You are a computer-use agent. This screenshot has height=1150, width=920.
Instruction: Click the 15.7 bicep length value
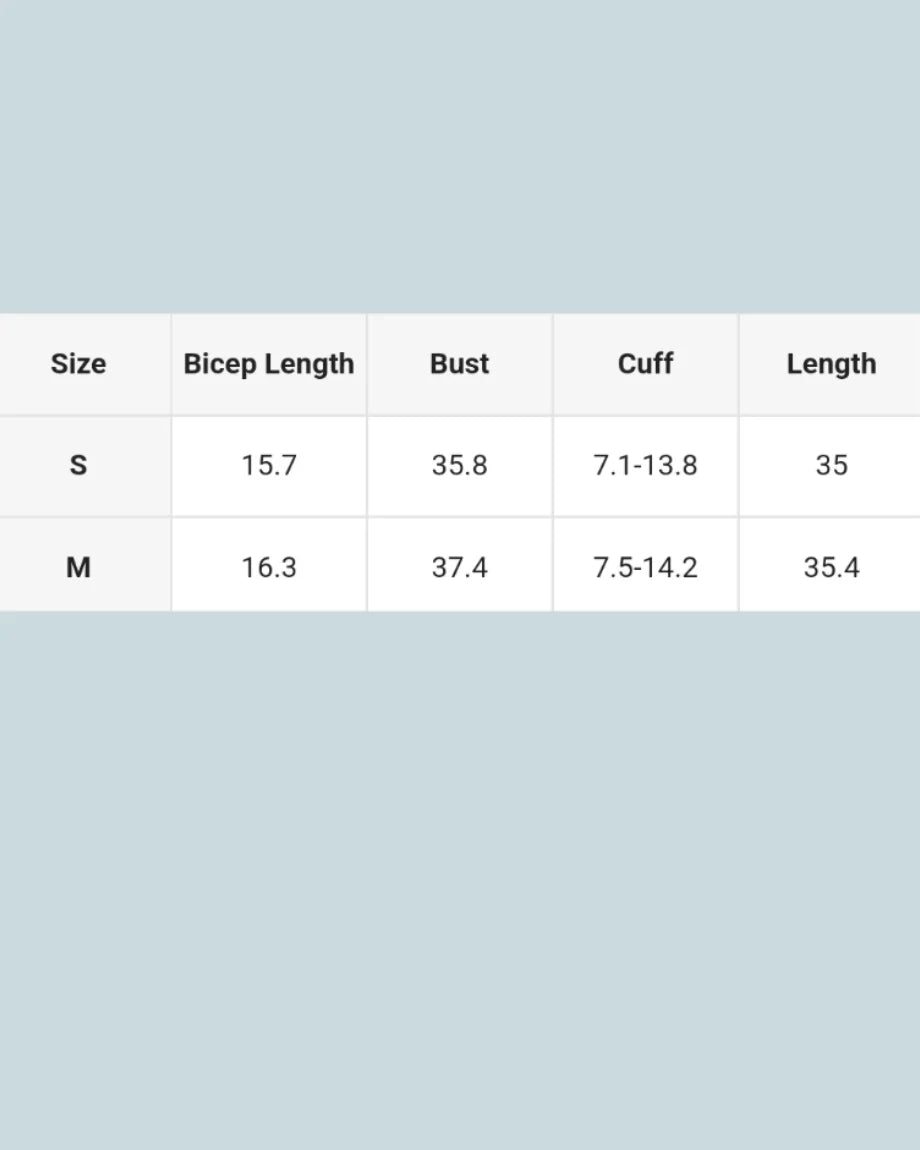tap(269, 465)
